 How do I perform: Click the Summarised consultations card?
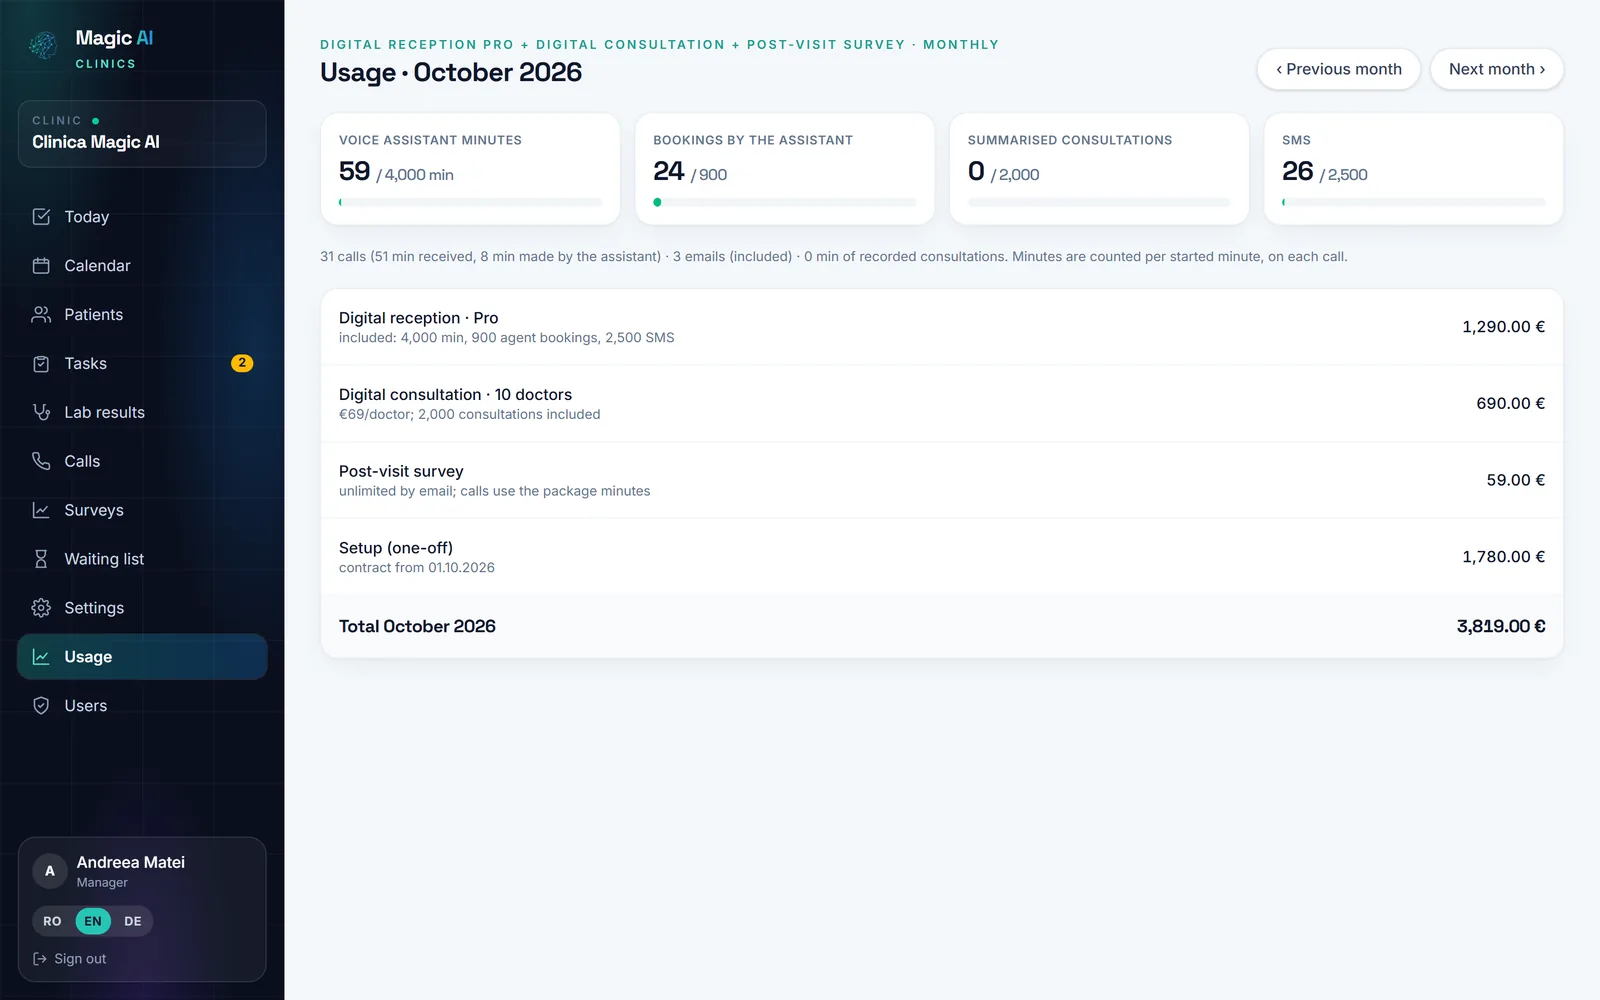point(1099,169)
